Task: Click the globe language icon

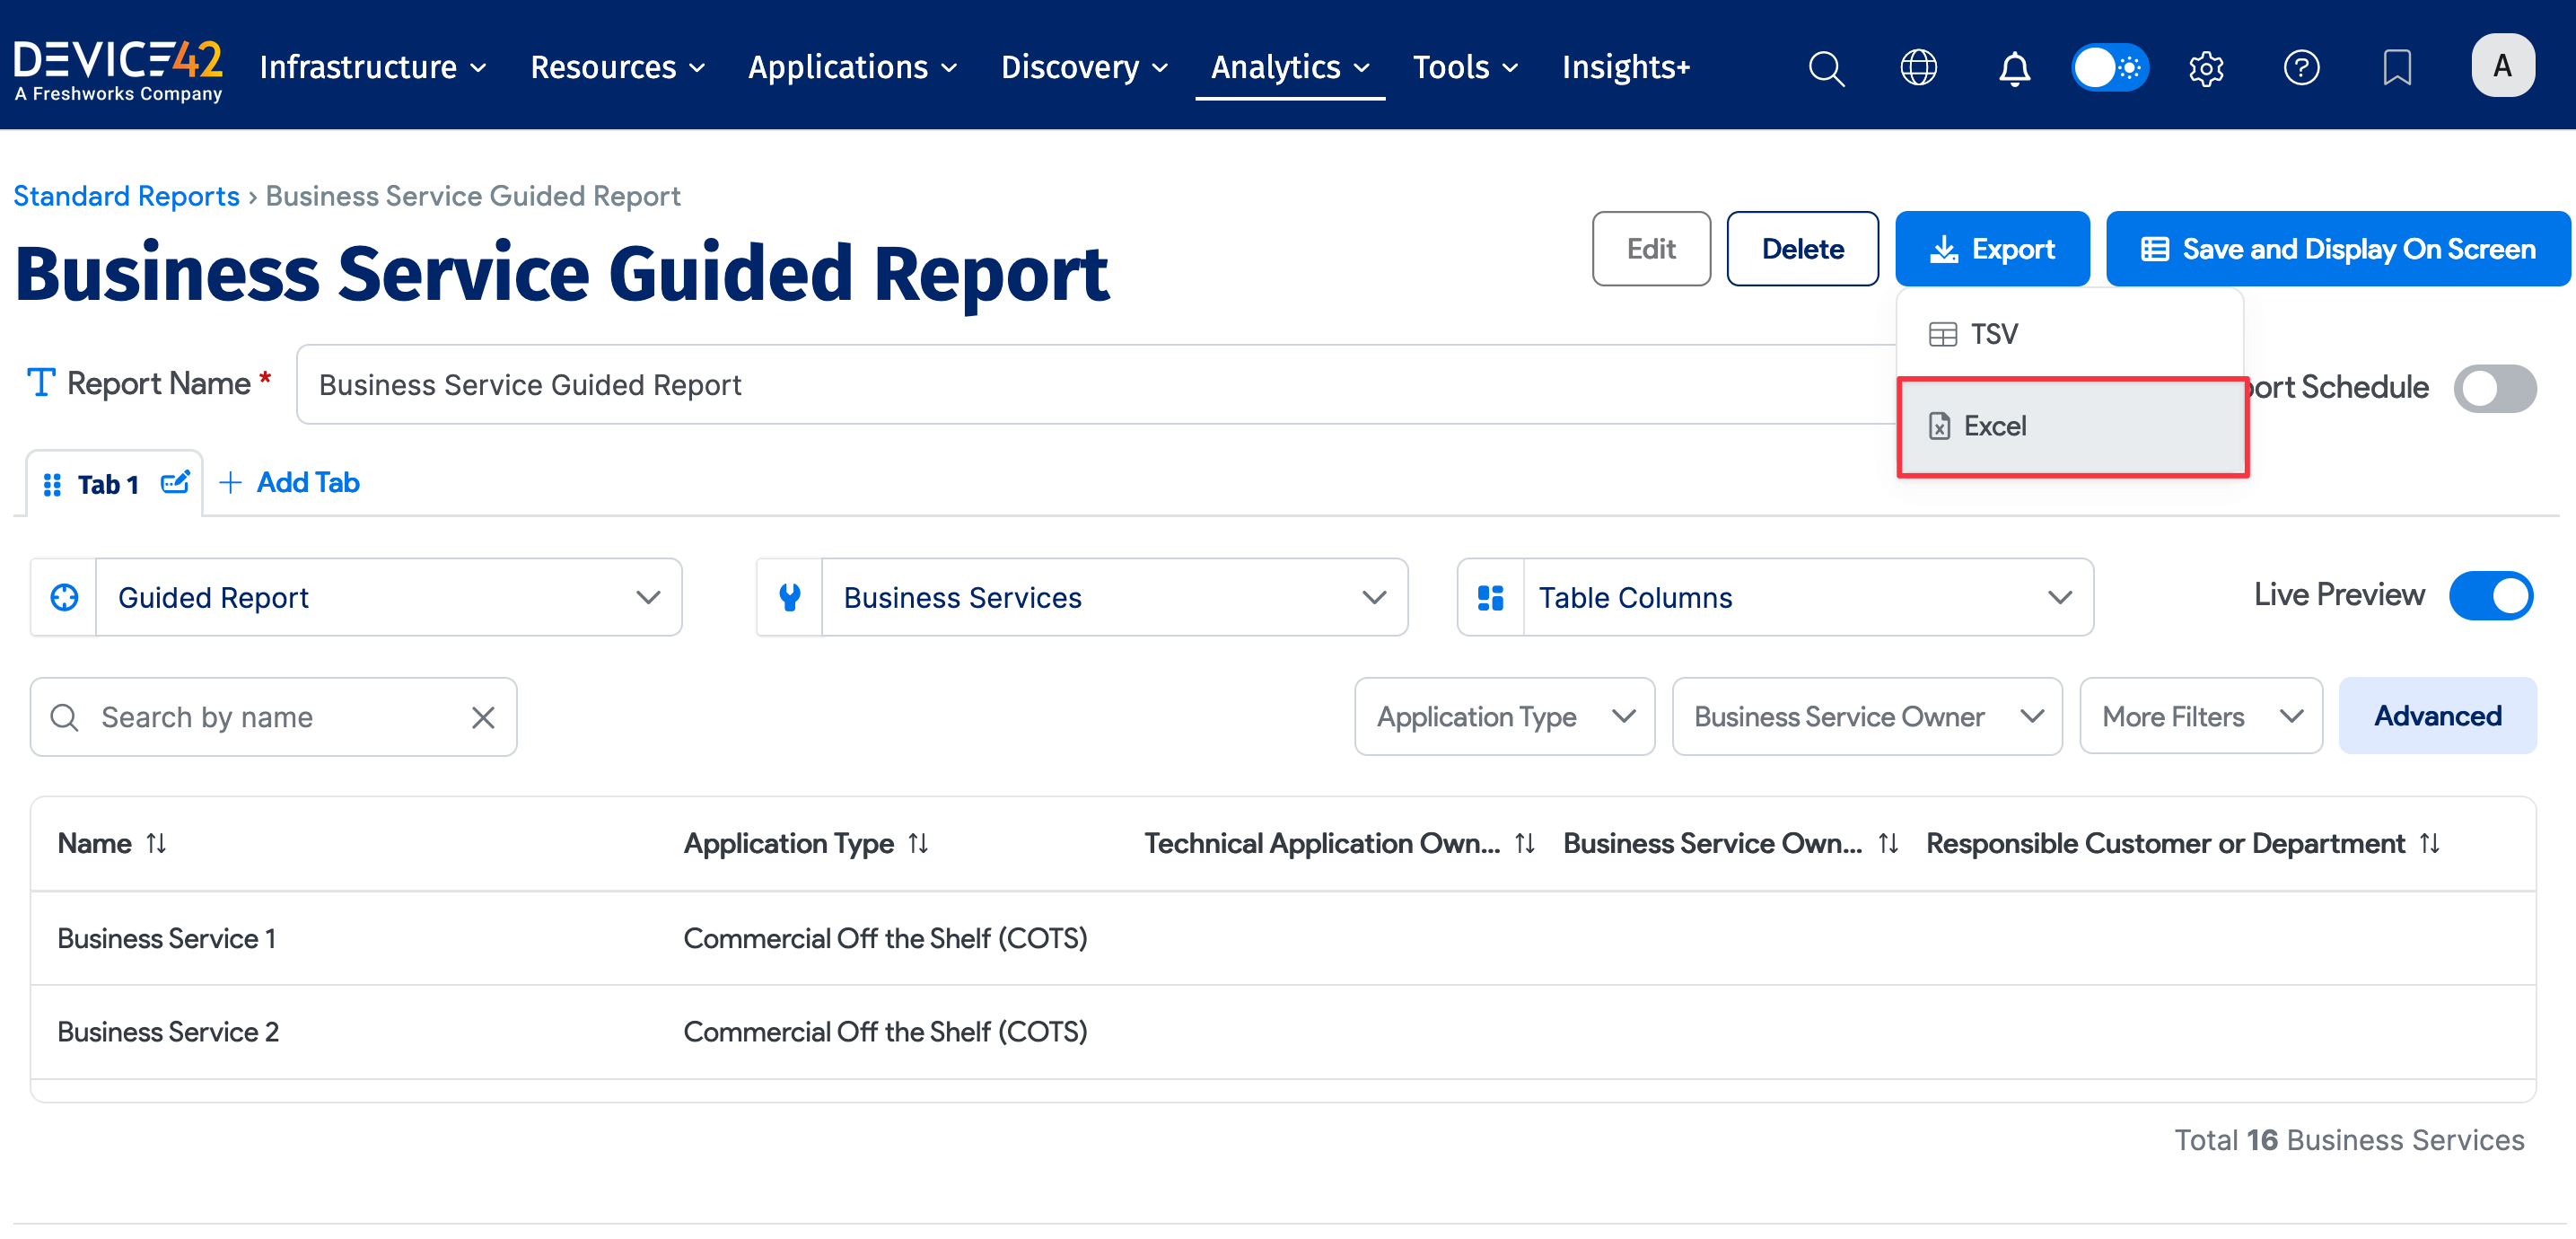Action: coord(1918,67)
